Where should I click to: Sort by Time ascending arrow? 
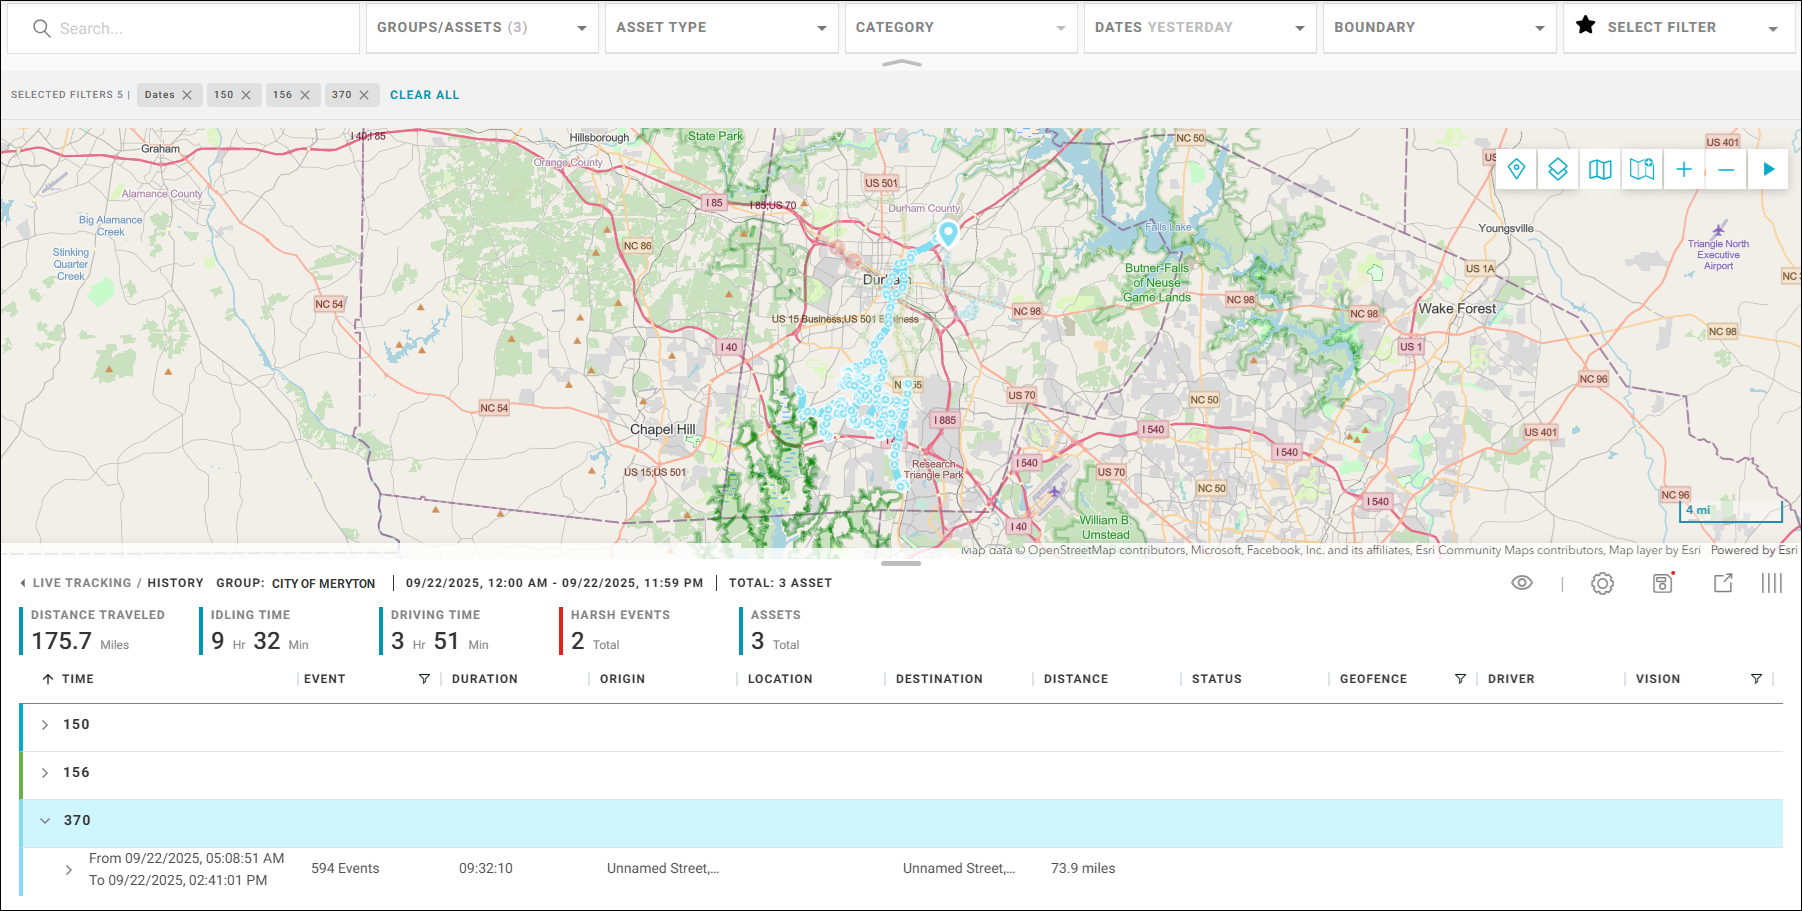click(x=48, y=679)
